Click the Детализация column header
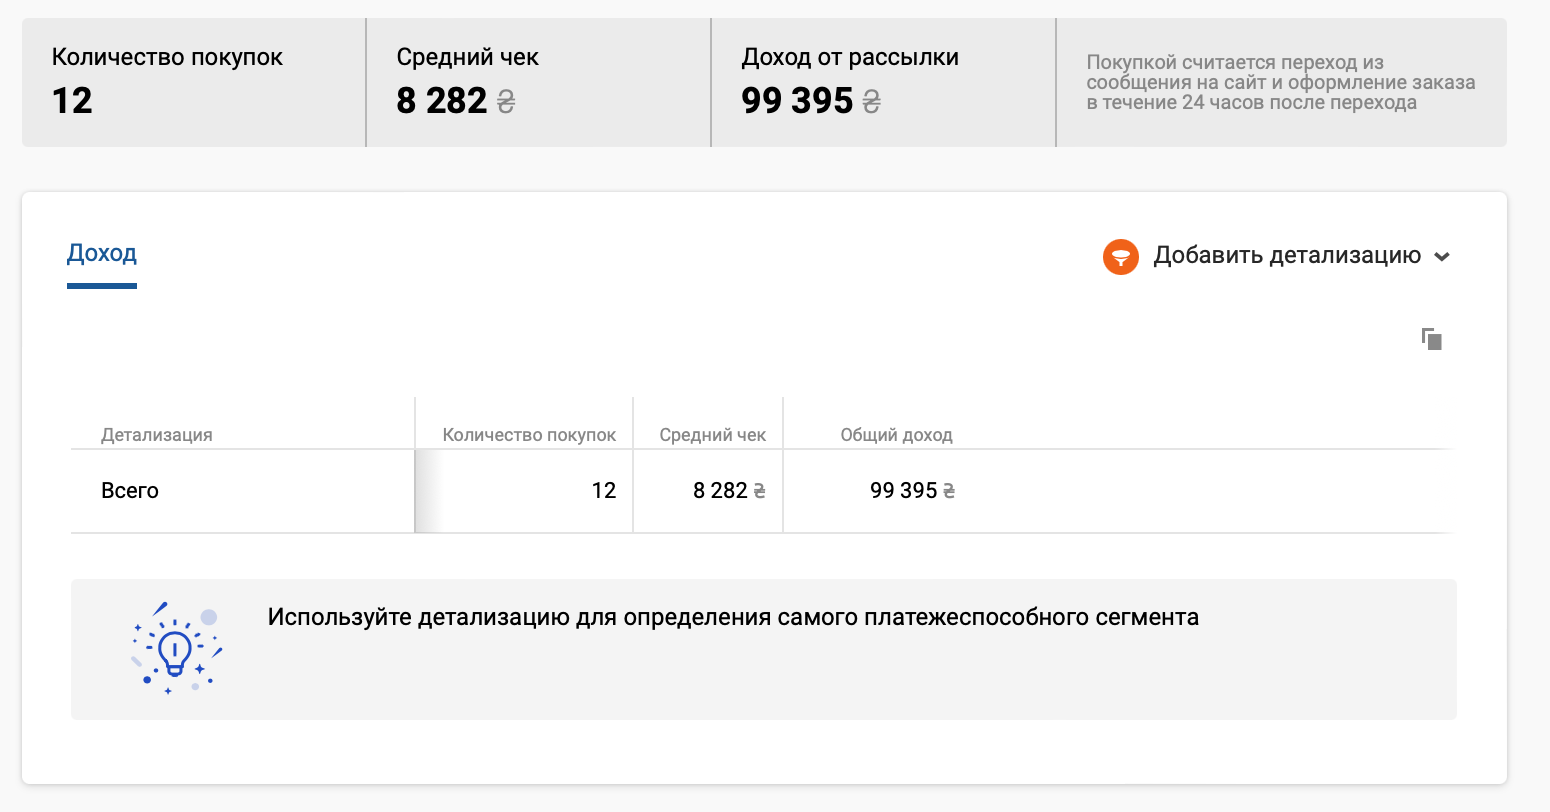 (157, 435)
